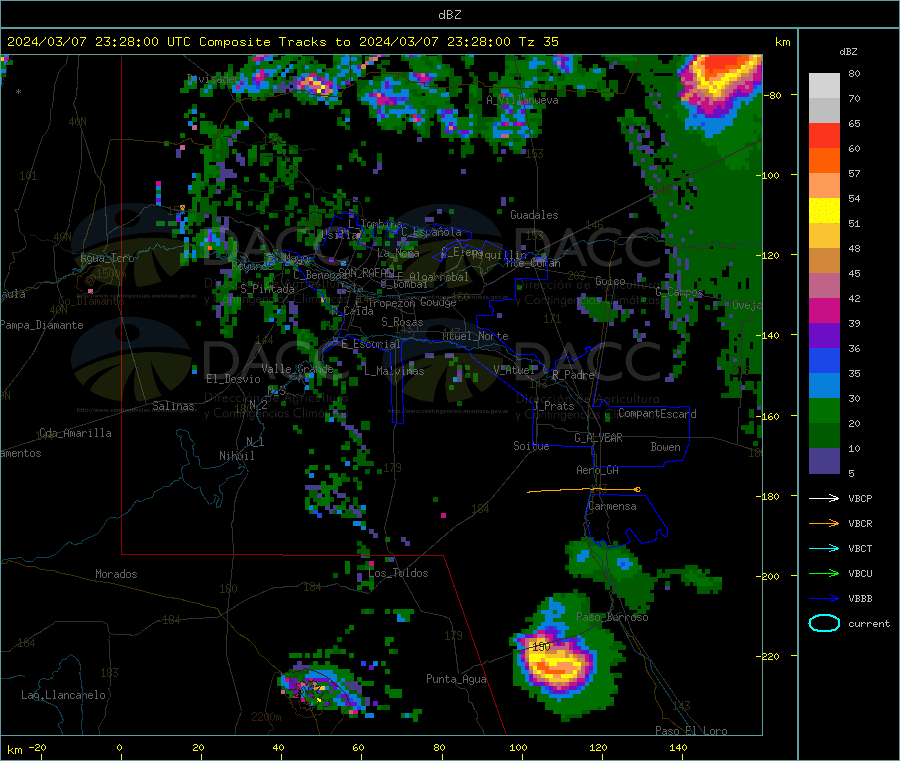Select the gray 70 dBZ swatch
900x761 pixels.
tap(824, 111)
